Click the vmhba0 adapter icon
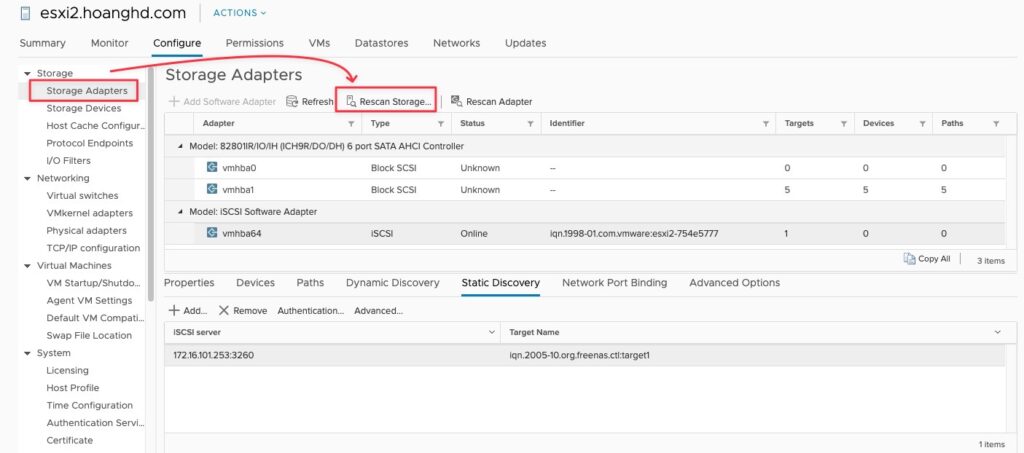This screenshot has height=453, width=1024. [x=212, y=167]
